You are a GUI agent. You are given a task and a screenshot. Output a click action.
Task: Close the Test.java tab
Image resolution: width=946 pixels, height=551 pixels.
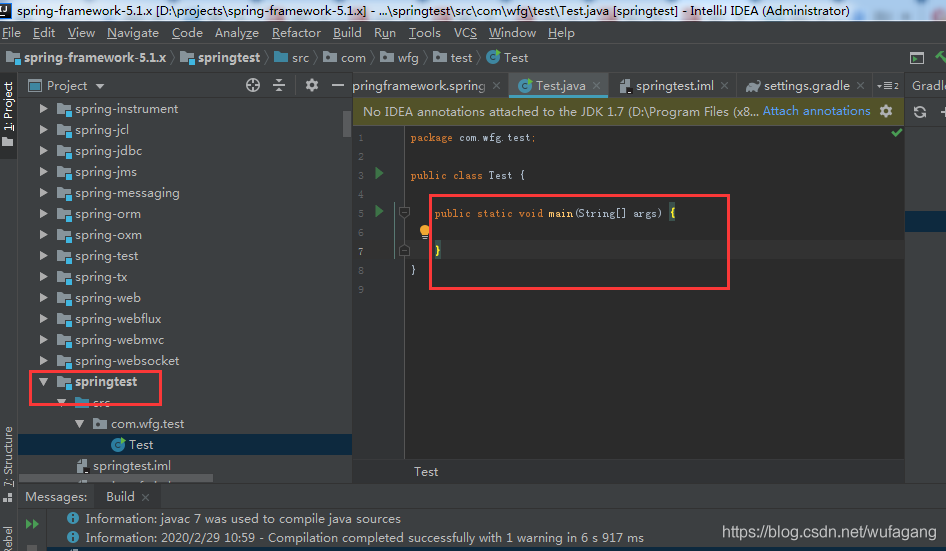click(596, 86)
